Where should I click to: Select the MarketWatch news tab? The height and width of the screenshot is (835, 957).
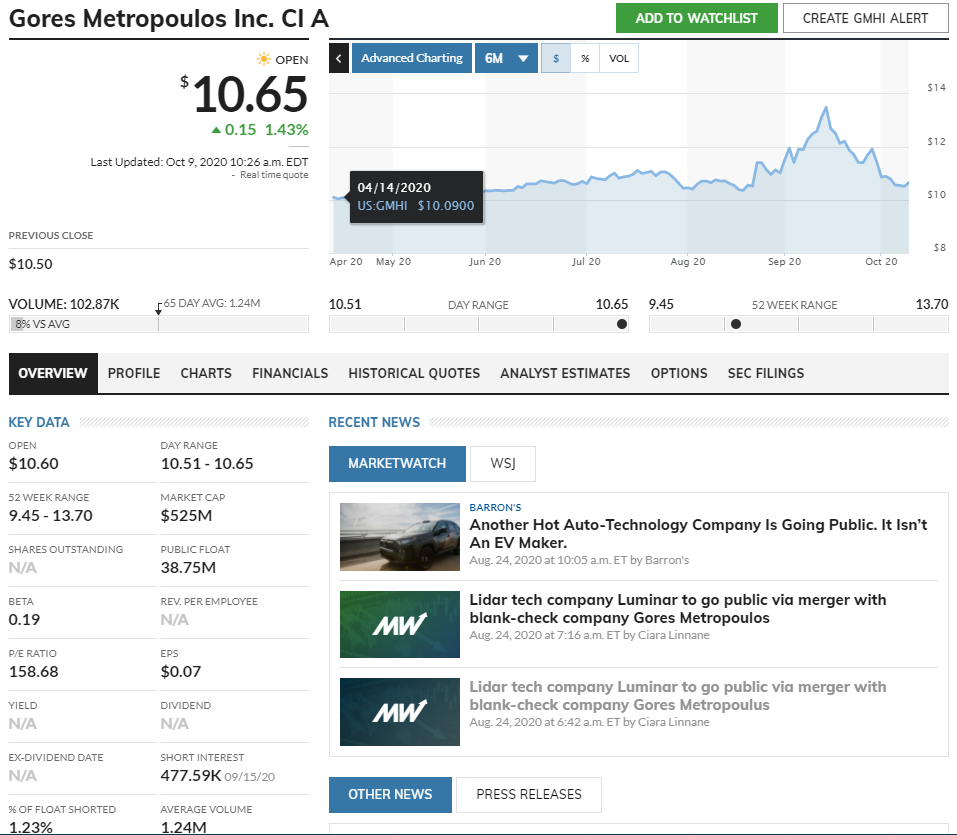pyautogui.click(x=397, y=464)
